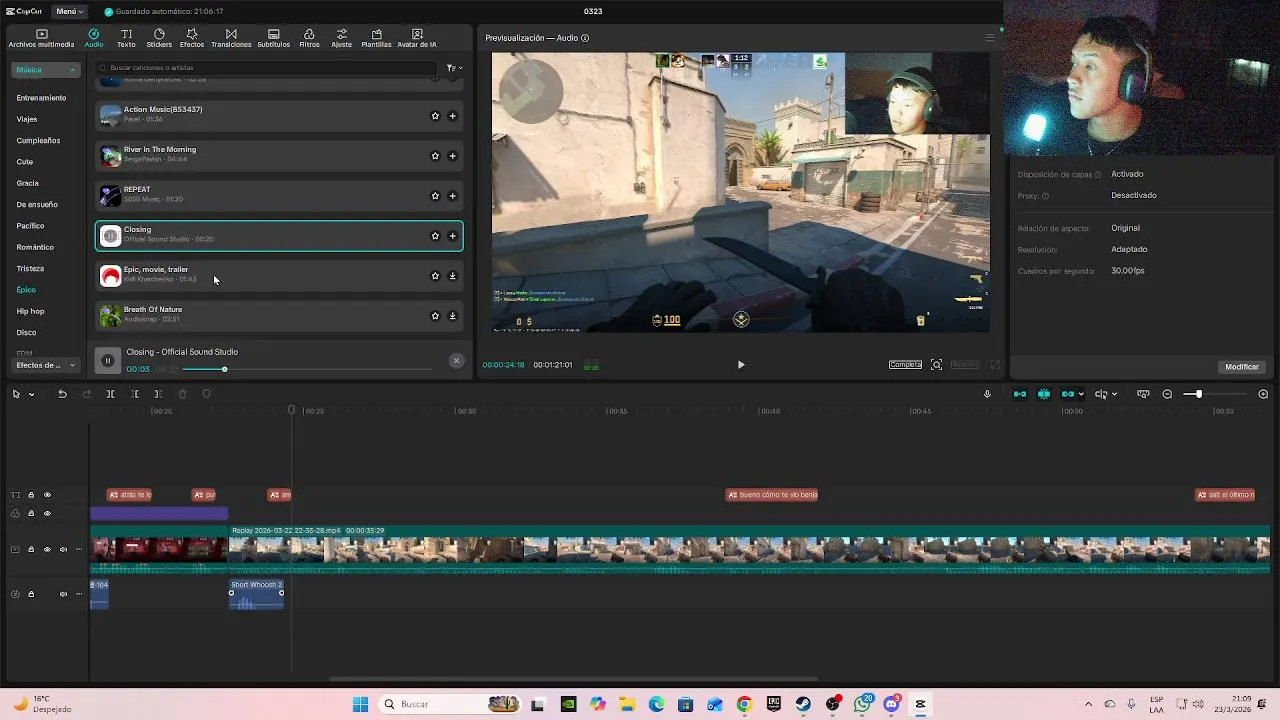Choose the Disco music category
This screenshot has height=720, width=1280.
[26, 332]
